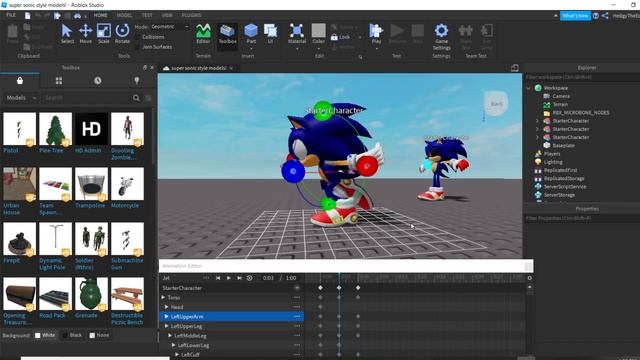
Task: Set Toolbox background to Black
Action: (x=65, y=335)
